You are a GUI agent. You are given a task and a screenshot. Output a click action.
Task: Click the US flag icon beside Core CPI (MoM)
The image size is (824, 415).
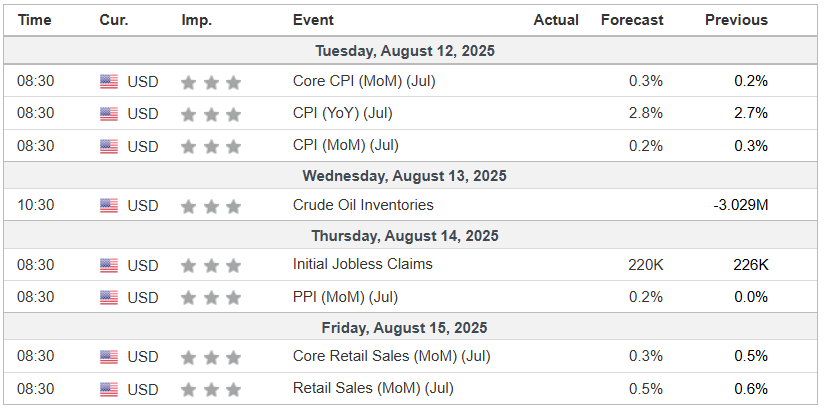click(x=109, y=82)
